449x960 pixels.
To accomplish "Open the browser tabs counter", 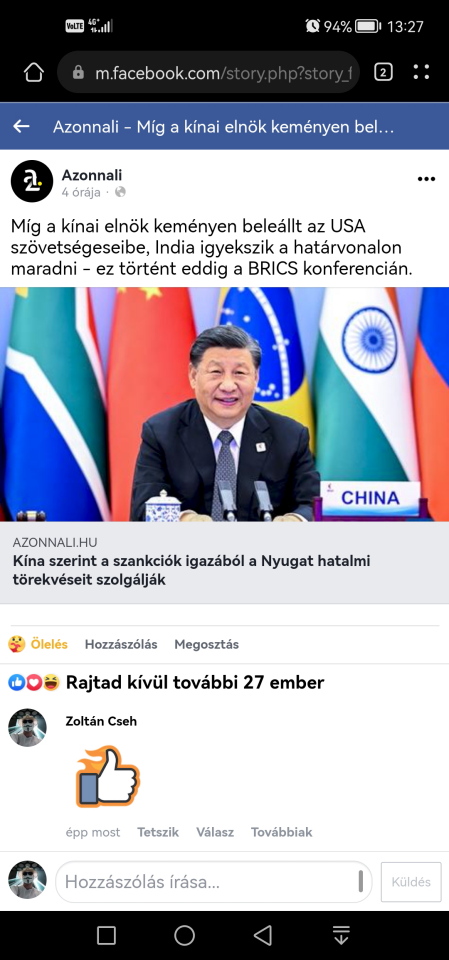I will [383, 73].
